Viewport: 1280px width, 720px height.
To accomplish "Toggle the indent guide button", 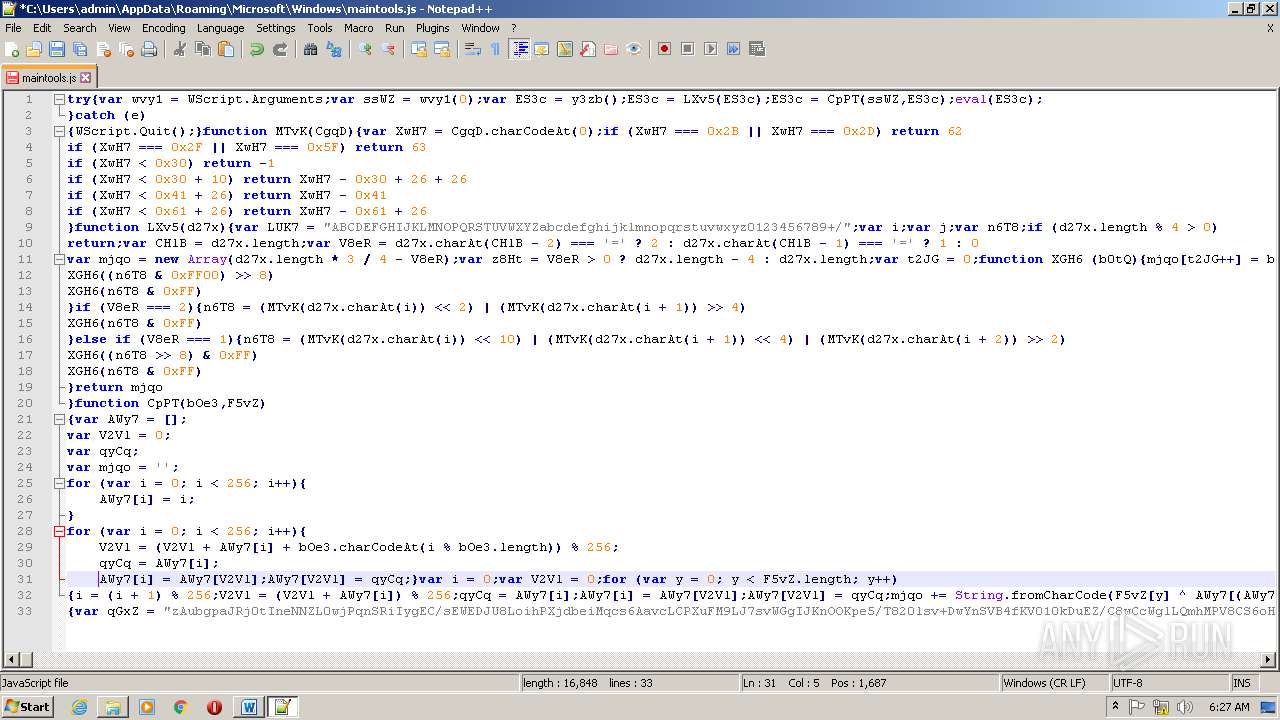I will [x=519, y=49].
